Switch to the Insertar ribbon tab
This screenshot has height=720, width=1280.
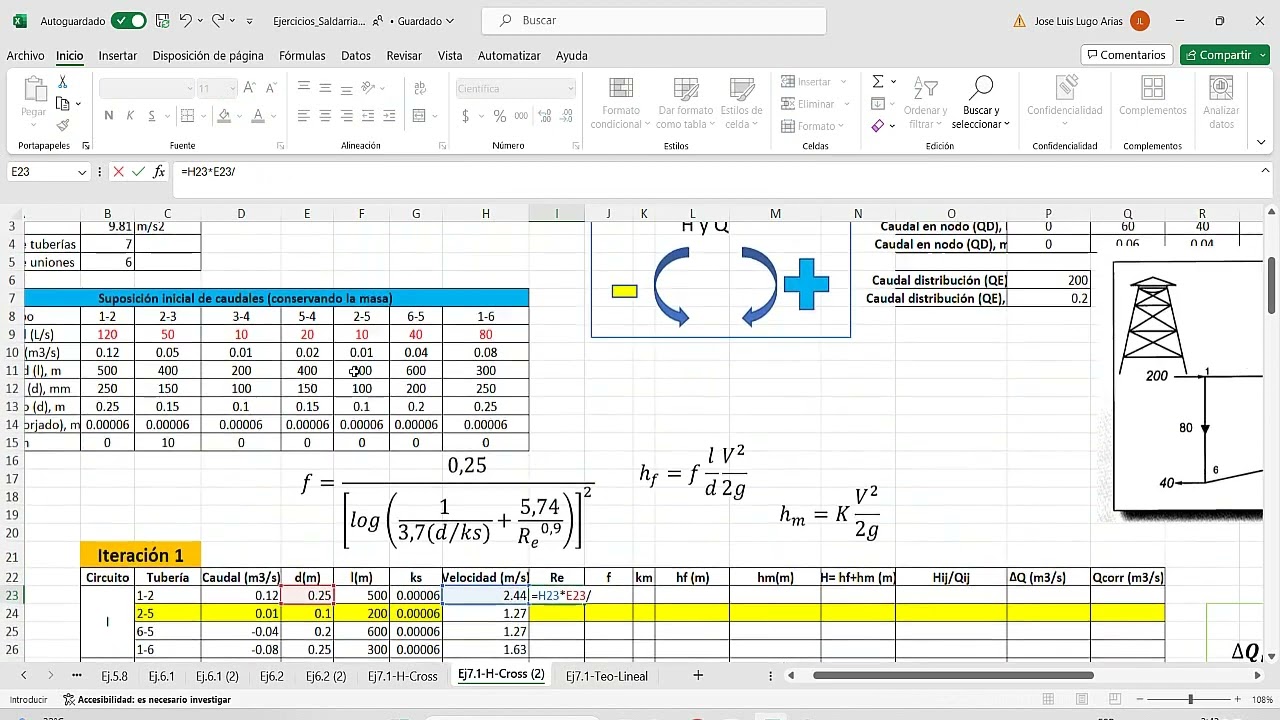118,56
